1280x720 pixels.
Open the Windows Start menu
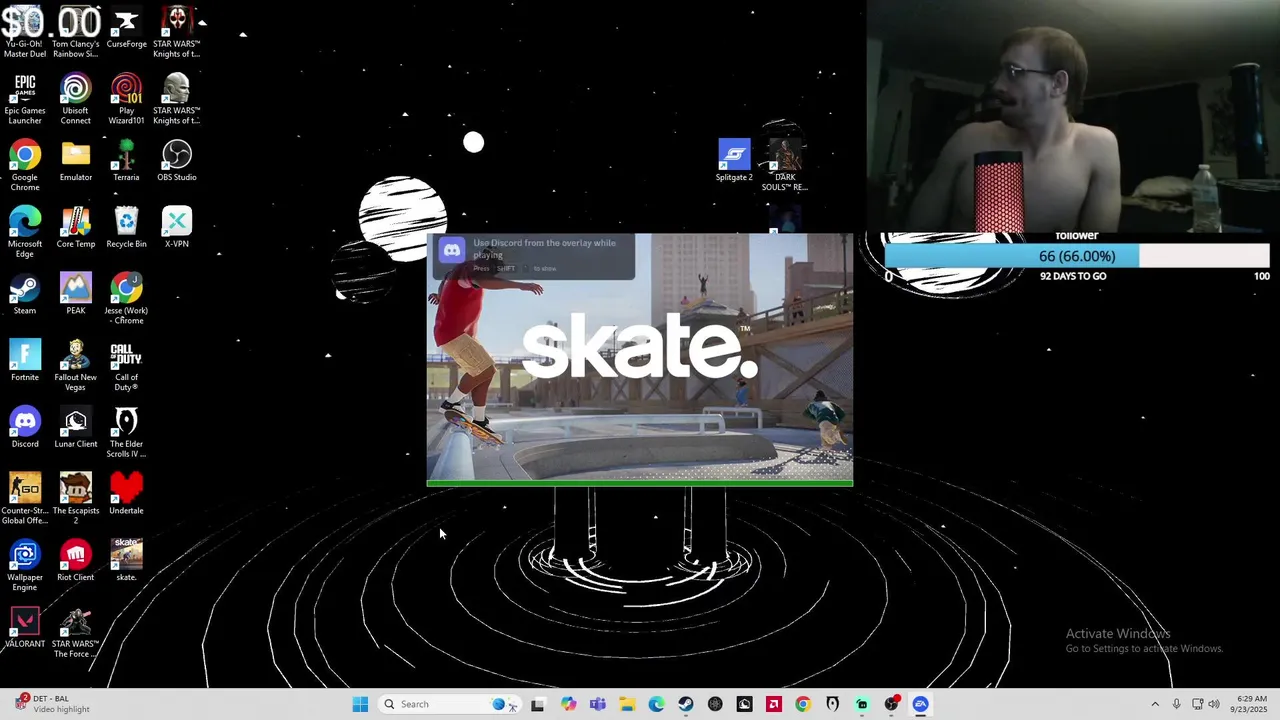pyautogui.click(x=360, y=704)
